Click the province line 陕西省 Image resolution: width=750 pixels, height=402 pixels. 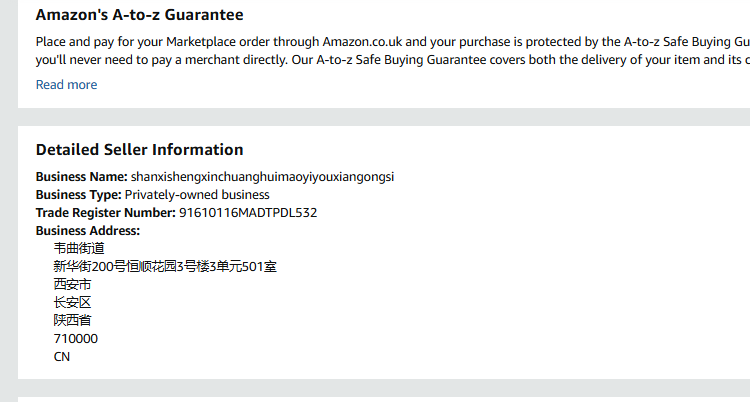[x=72, y=321]
